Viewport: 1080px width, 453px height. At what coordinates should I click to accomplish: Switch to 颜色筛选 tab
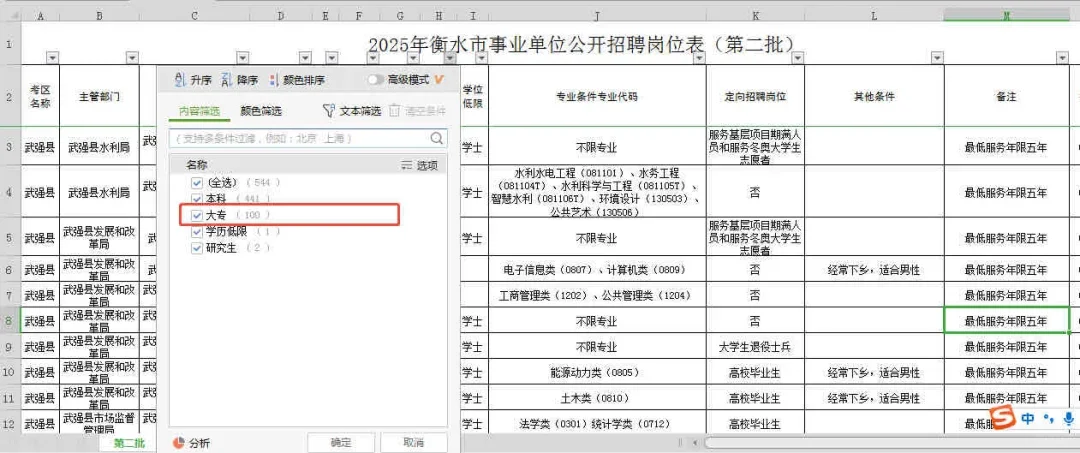[261, 111]
